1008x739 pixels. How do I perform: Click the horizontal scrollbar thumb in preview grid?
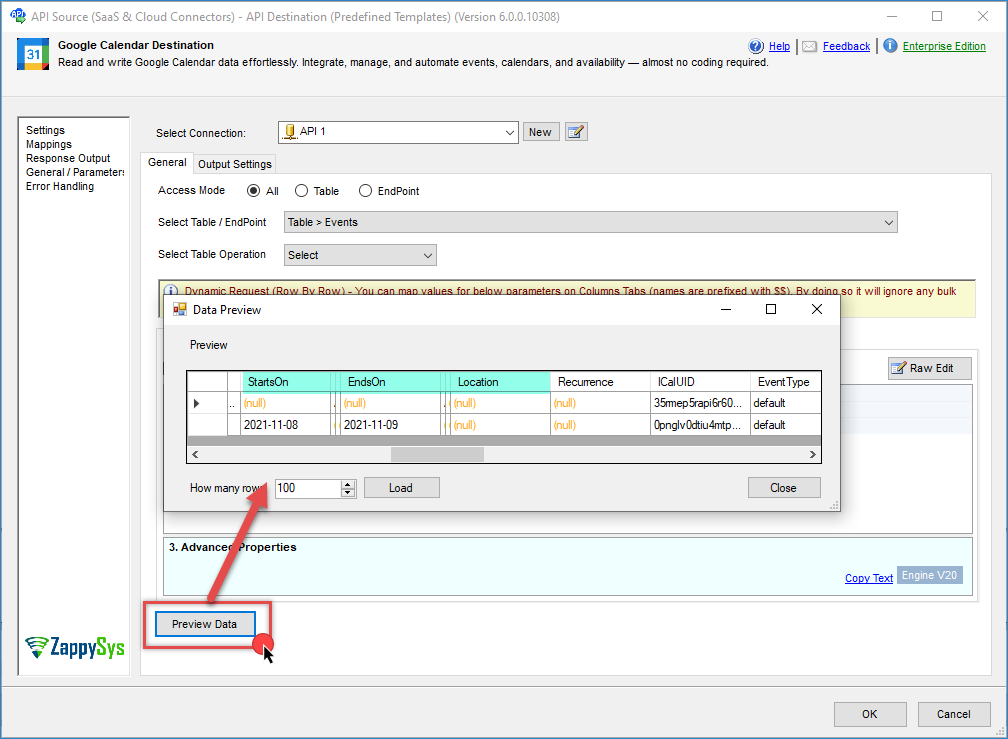[437, 454]
